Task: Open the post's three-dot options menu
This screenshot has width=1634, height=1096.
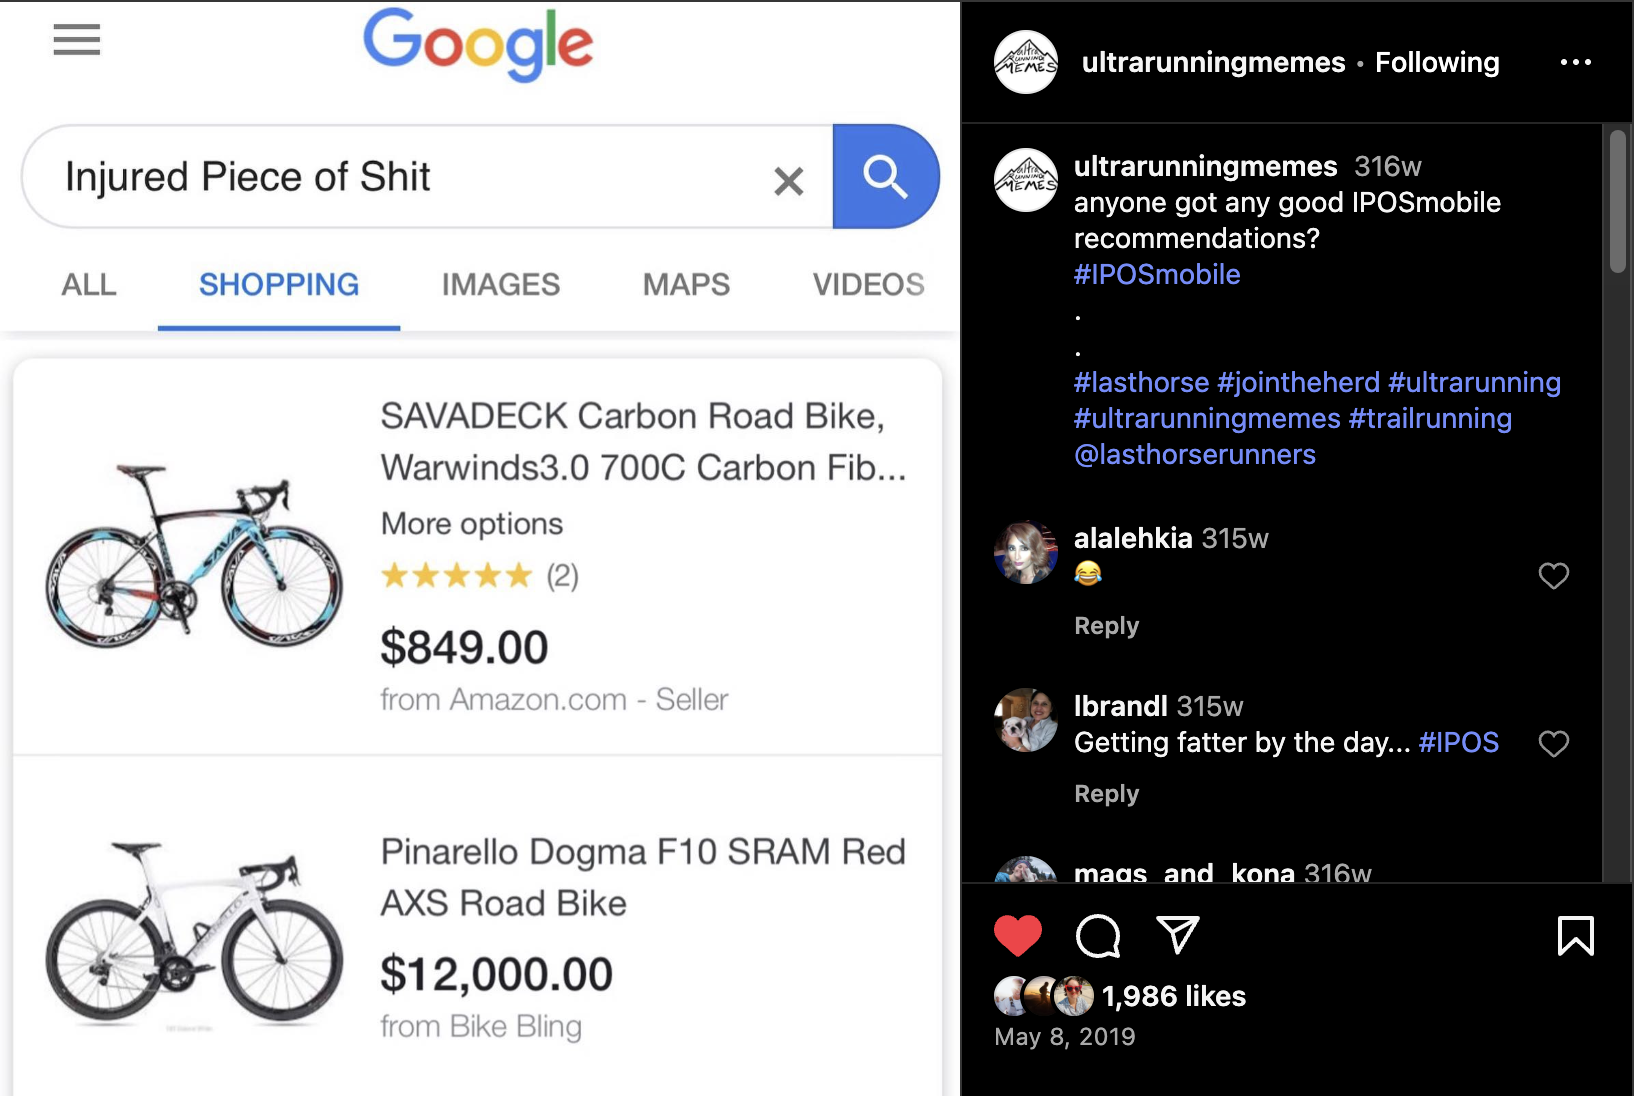Action: [1576, 62]
